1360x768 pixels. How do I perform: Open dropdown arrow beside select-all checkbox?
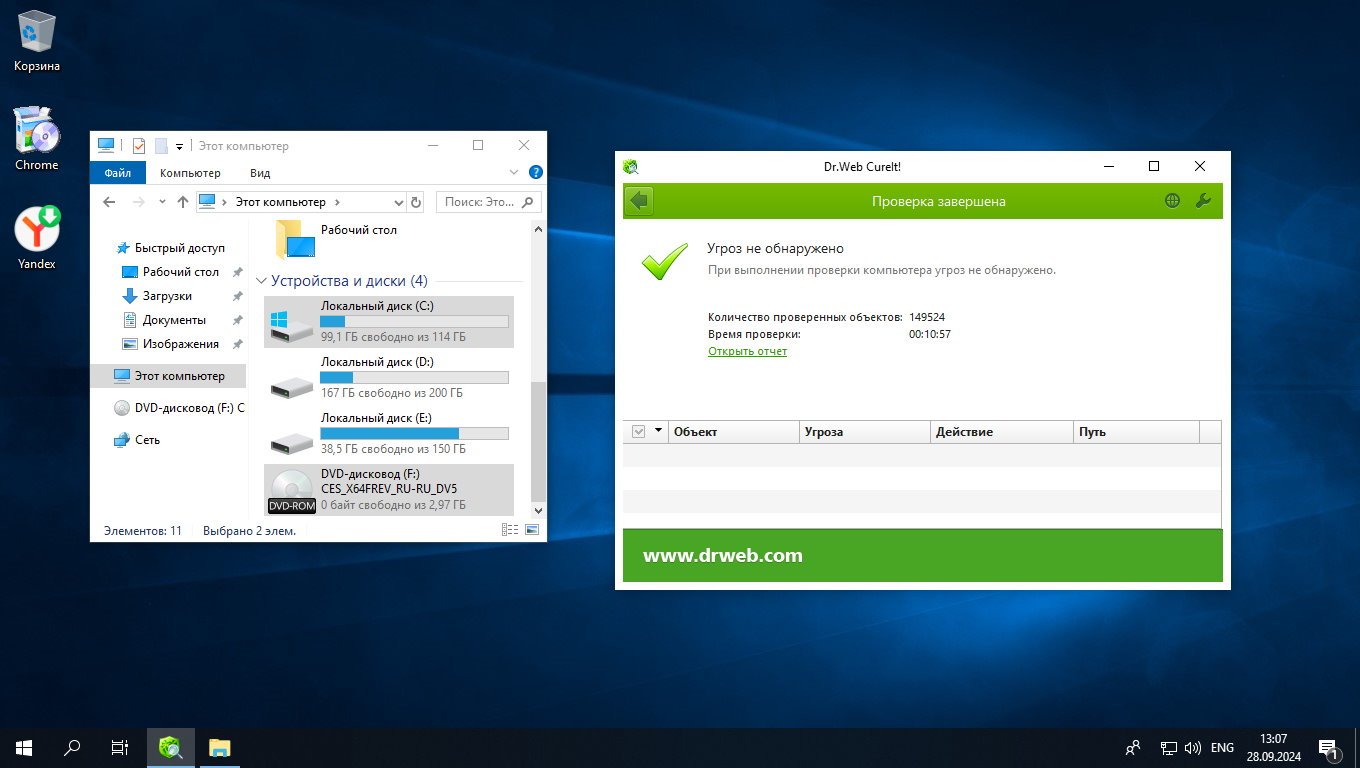[x=658, y=432]
